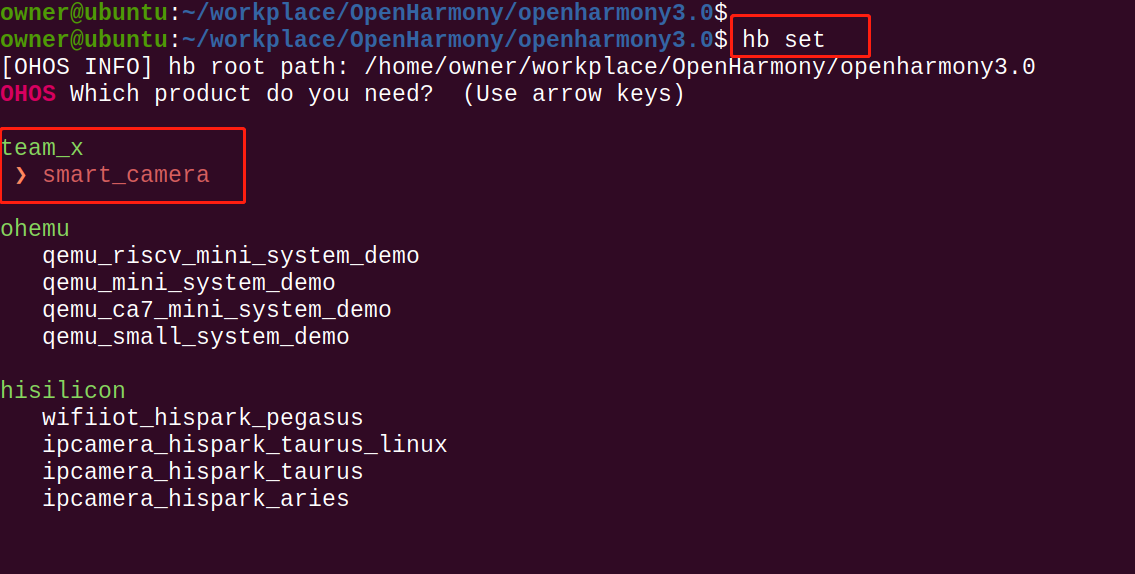The width and height of the screenshot is (1135, 574).
Task: Choose qemu_riscv_mini_system_demo from the list
Action: (230, 256)
